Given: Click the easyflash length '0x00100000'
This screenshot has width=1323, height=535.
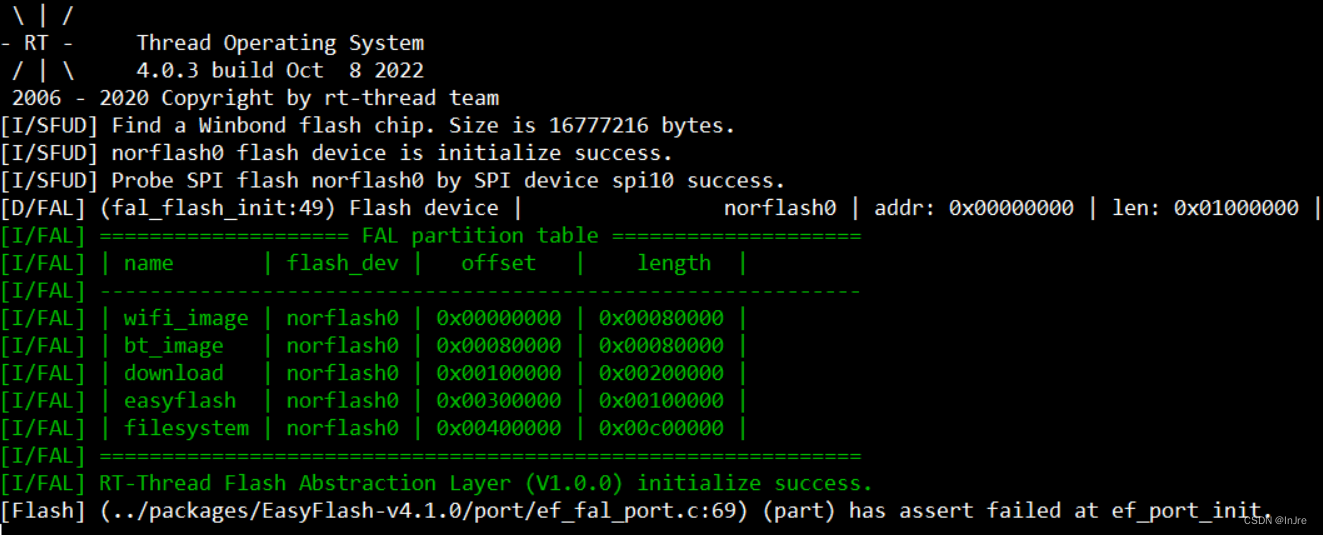Looking at the screenshot, I should [661, 401].
